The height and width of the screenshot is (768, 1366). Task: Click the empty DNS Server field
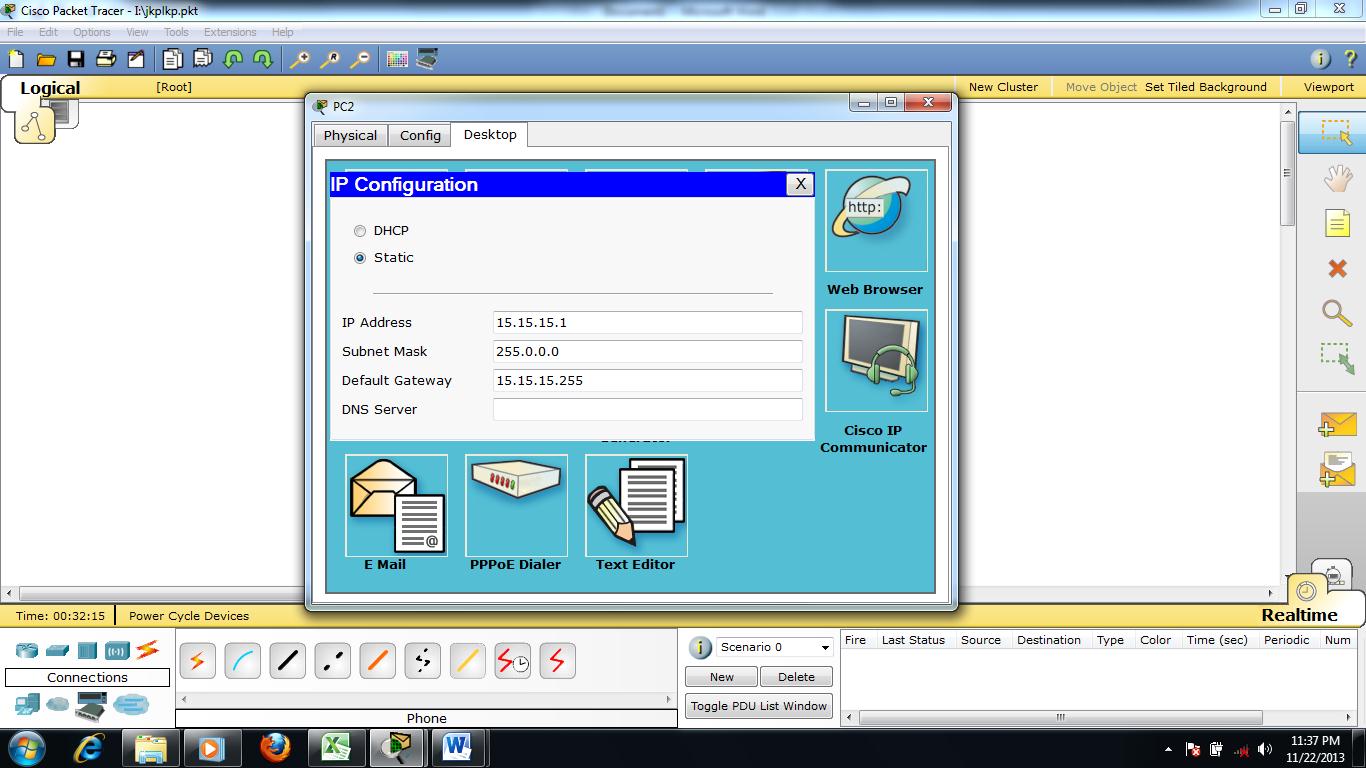coord(648,409)
